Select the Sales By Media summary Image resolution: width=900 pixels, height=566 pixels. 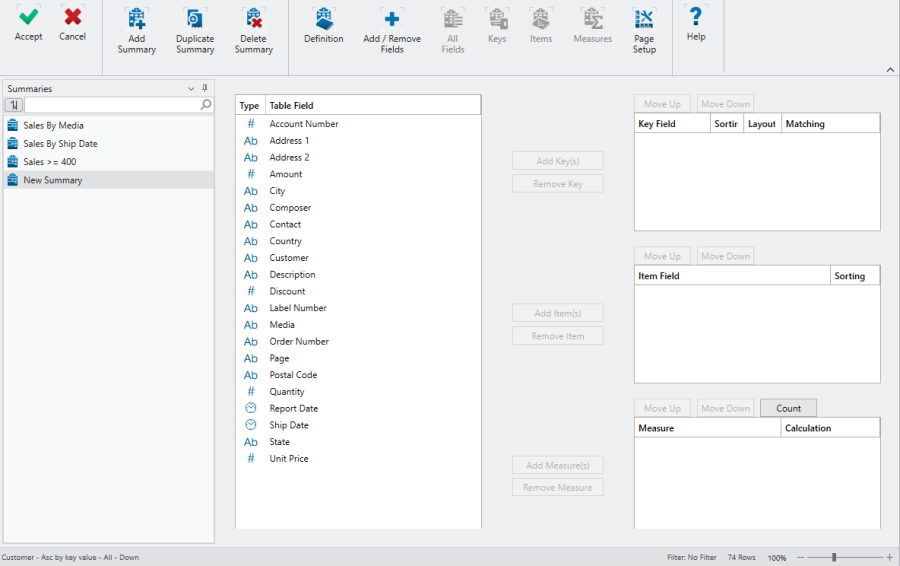(53, 126)
